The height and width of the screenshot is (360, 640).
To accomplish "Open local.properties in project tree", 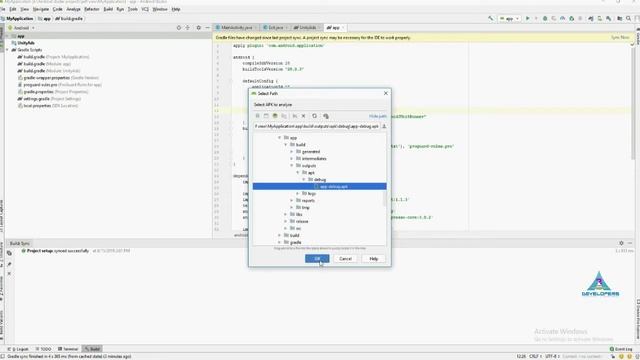I will tap(47, 106).
